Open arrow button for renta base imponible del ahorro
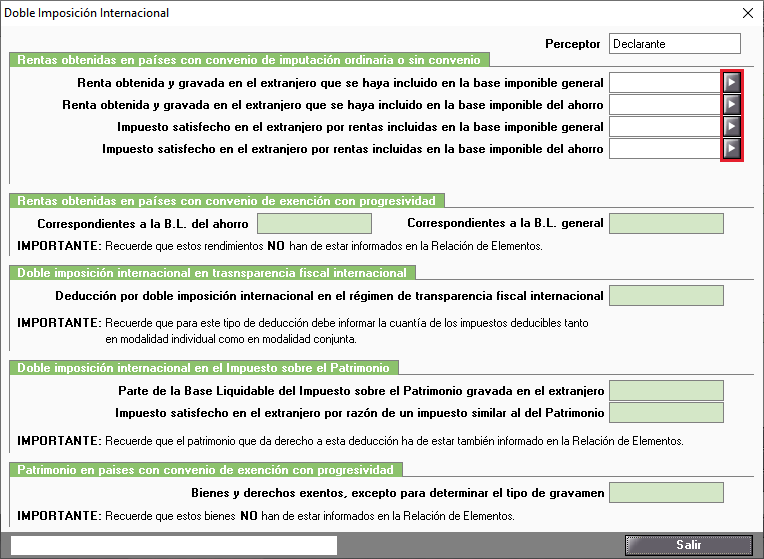 [731, 104]
